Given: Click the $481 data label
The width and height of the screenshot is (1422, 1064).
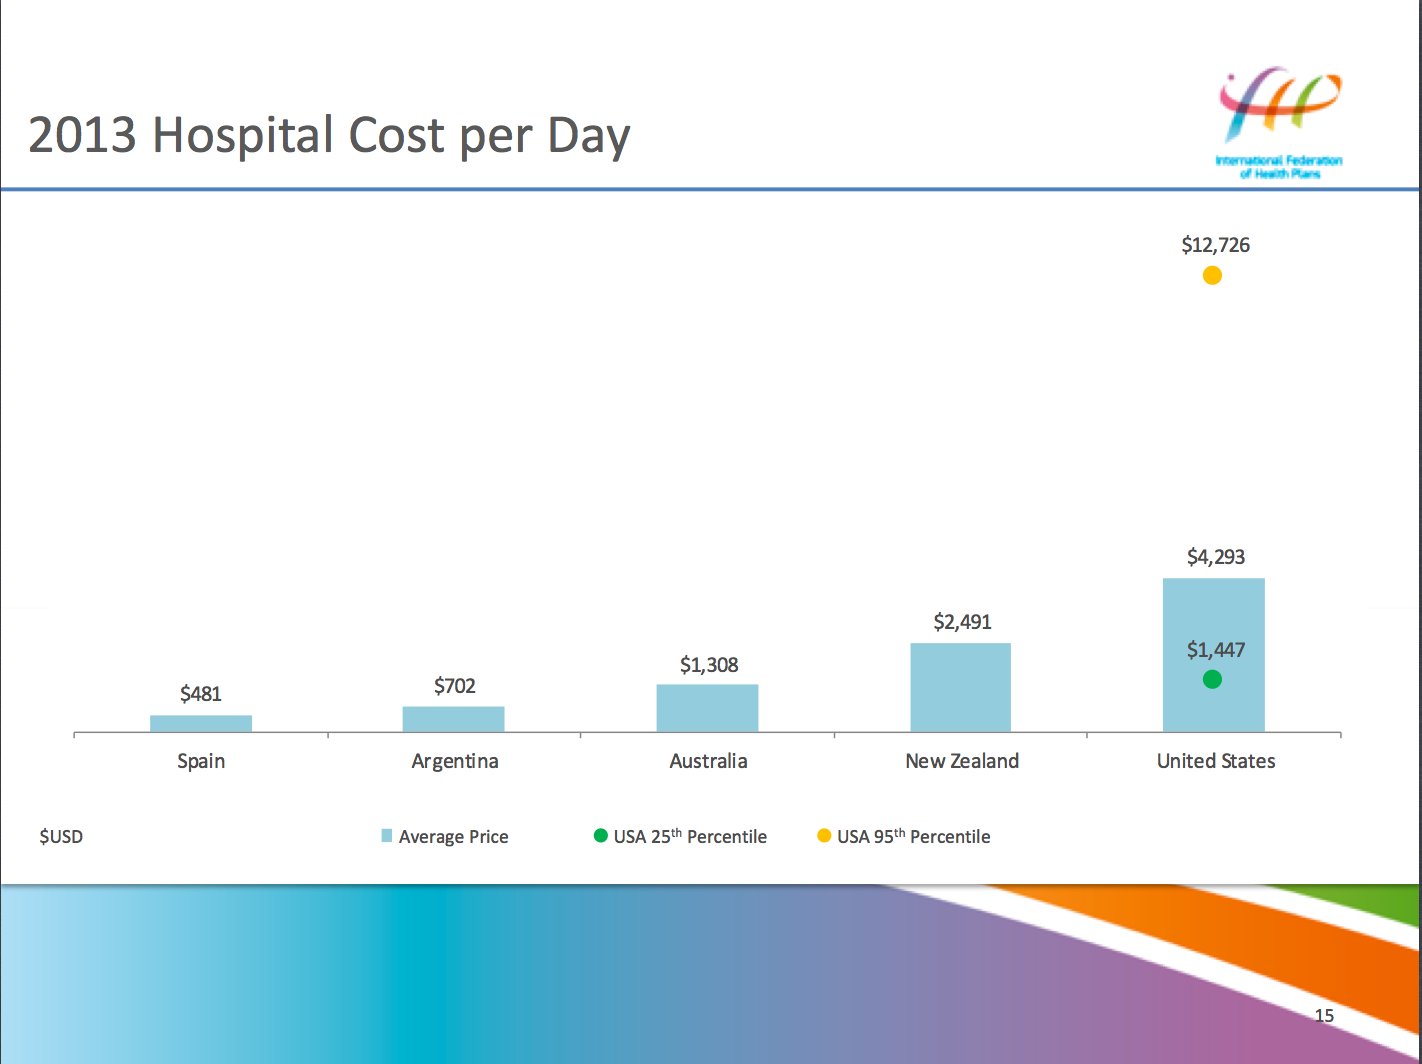Looking at the screenshot, I should [201, 694].
